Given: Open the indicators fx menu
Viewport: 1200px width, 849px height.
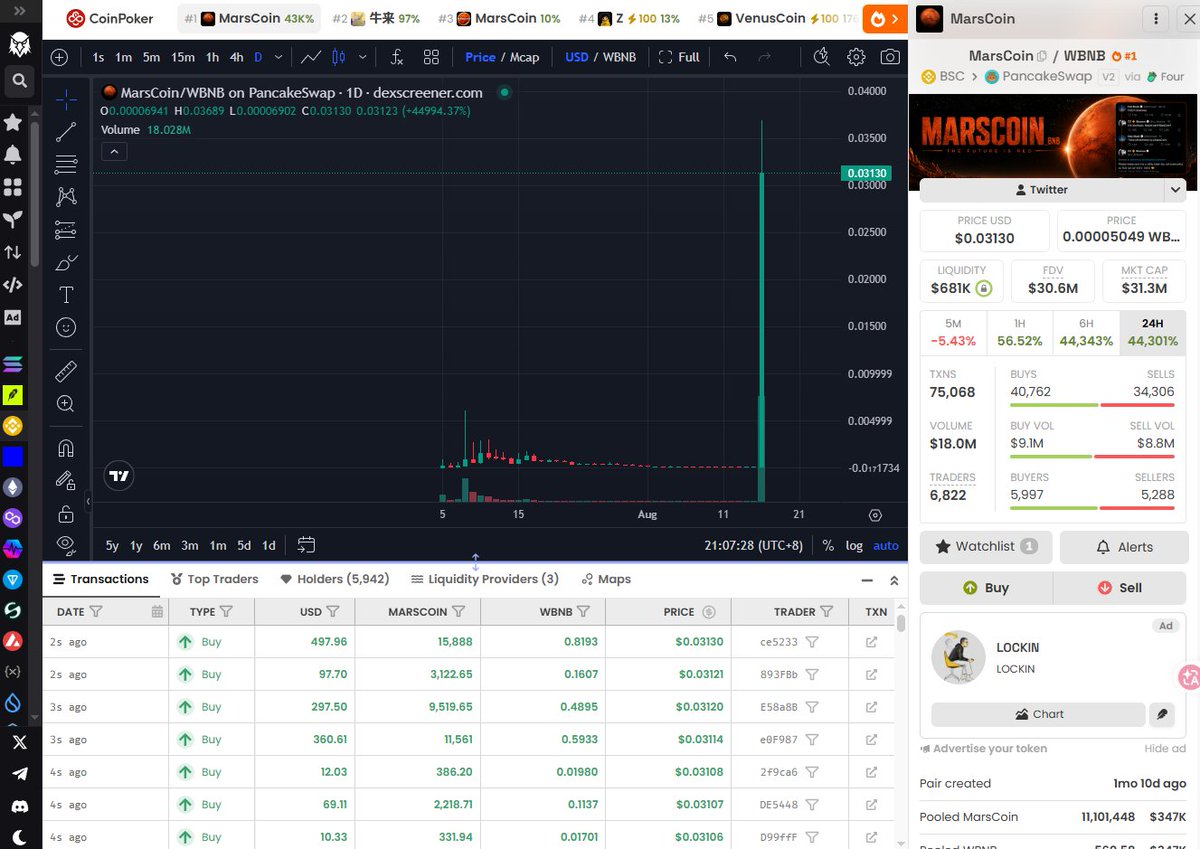Looking at the screenshot, I should (397, 57).
